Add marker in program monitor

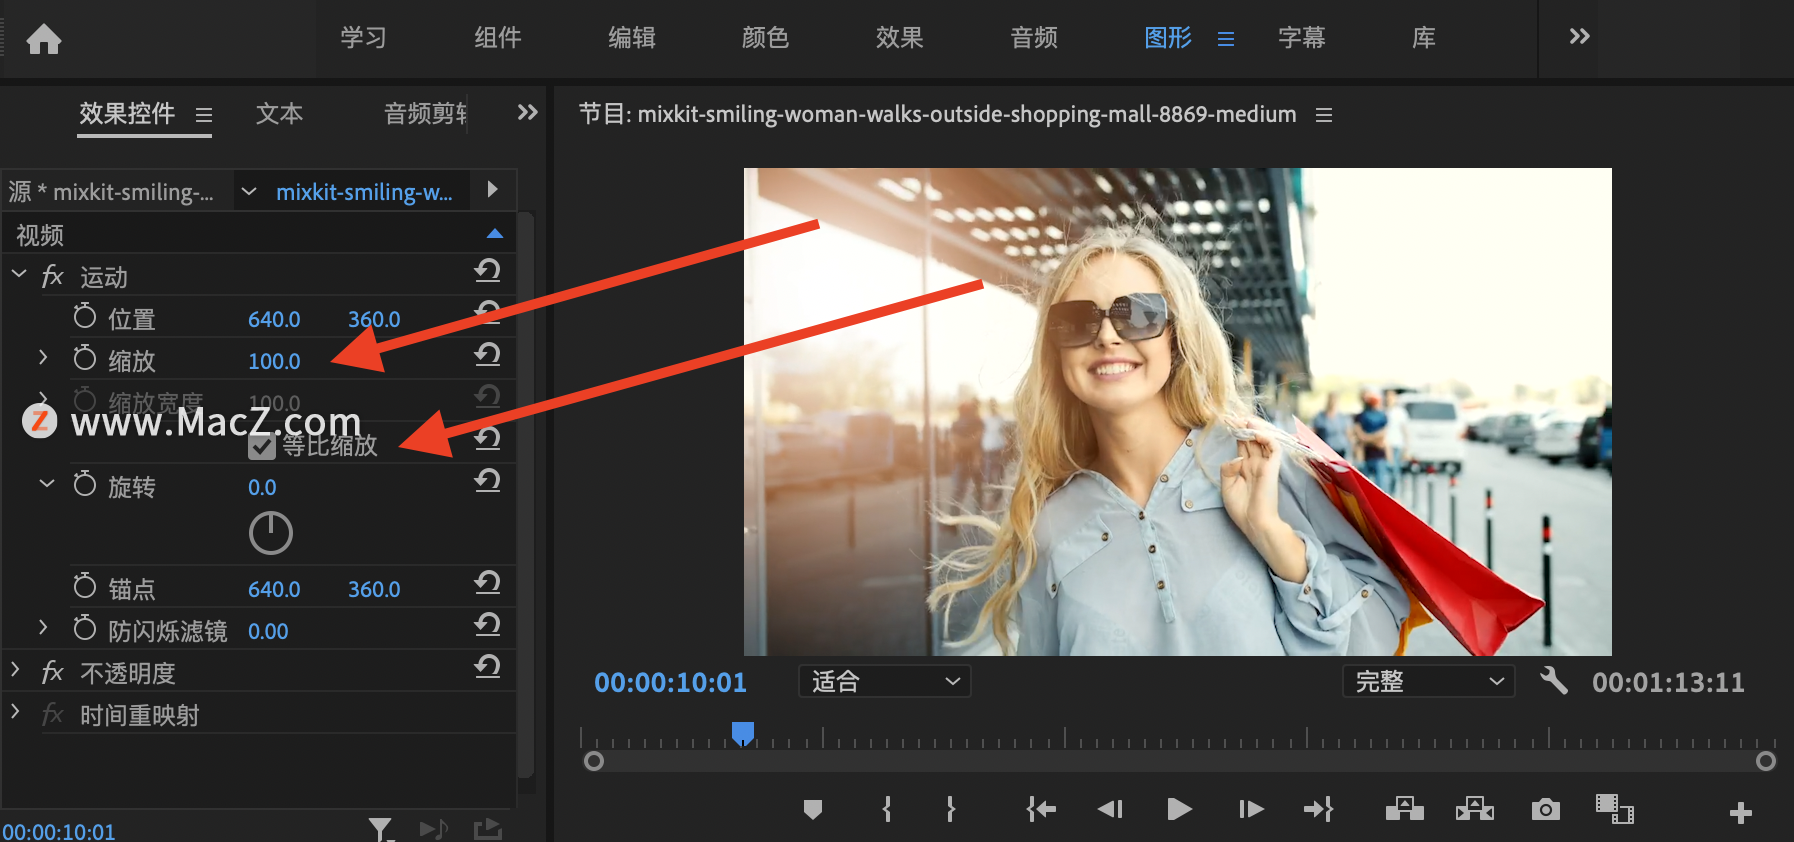[813, 809]
